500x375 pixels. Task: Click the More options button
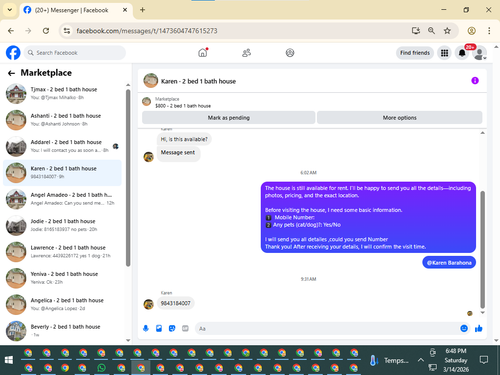coord(399,118)
